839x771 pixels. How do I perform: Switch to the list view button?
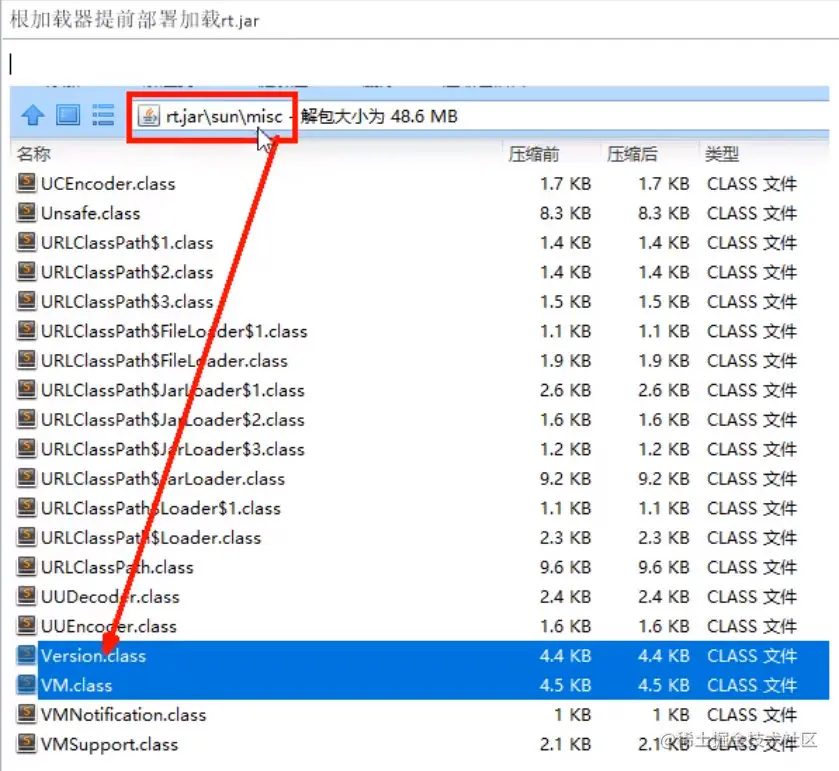(x=103, y=115)
